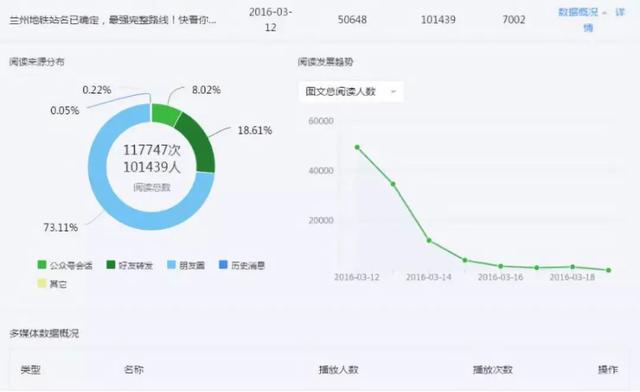Click the 20000 y-axis label
This screenshot has width=640, height=392.
[x=321, y=220]
